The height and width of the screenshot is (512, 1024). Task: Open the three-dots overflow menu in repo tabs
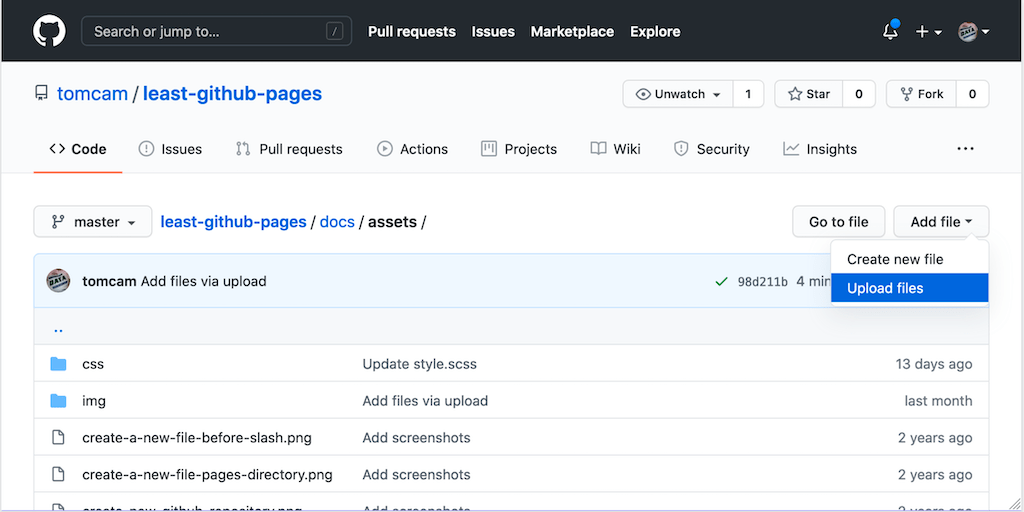[965, 149]
